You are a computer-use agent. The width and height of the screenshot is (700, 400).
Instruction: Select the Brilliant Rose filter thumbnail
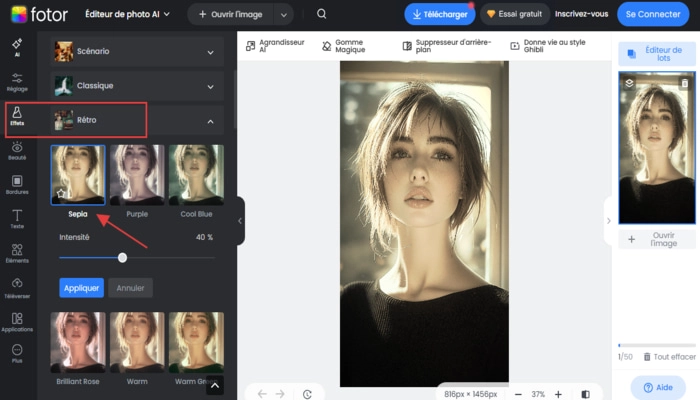pyautogui.click(x=78, y=342)
